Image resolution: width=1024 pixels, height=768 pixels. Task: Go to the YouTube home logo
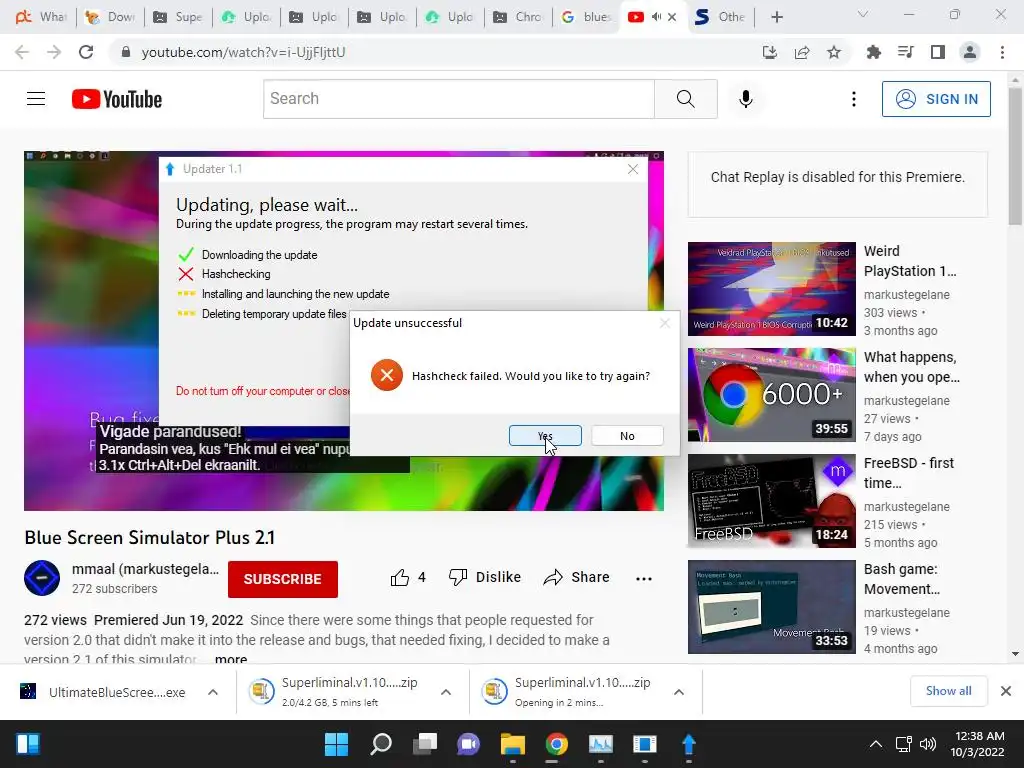[x=117, y=99]
